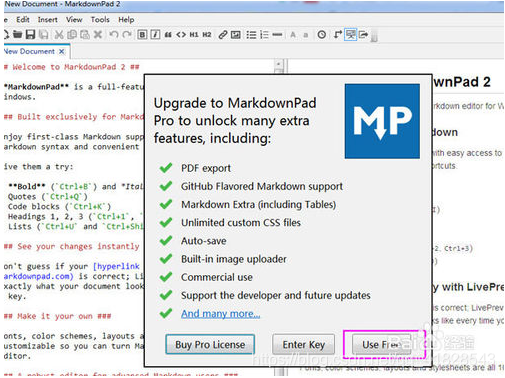Viewport: 505px width, 378px height.
Task: Create an unordered bullet list
Action: [251, 35]
